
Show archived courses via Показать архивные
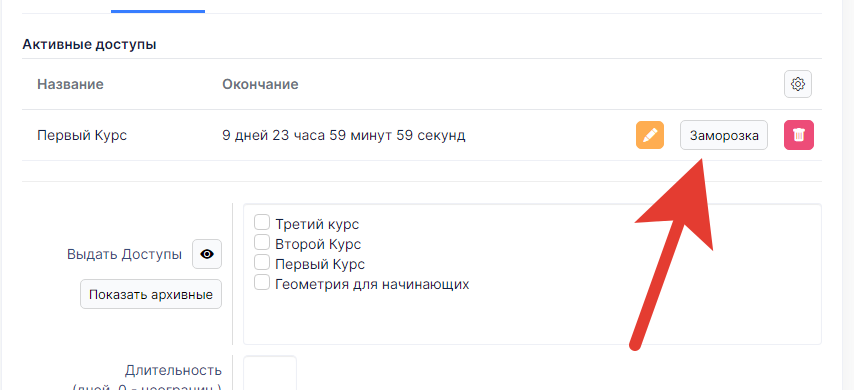pos(151,294)
